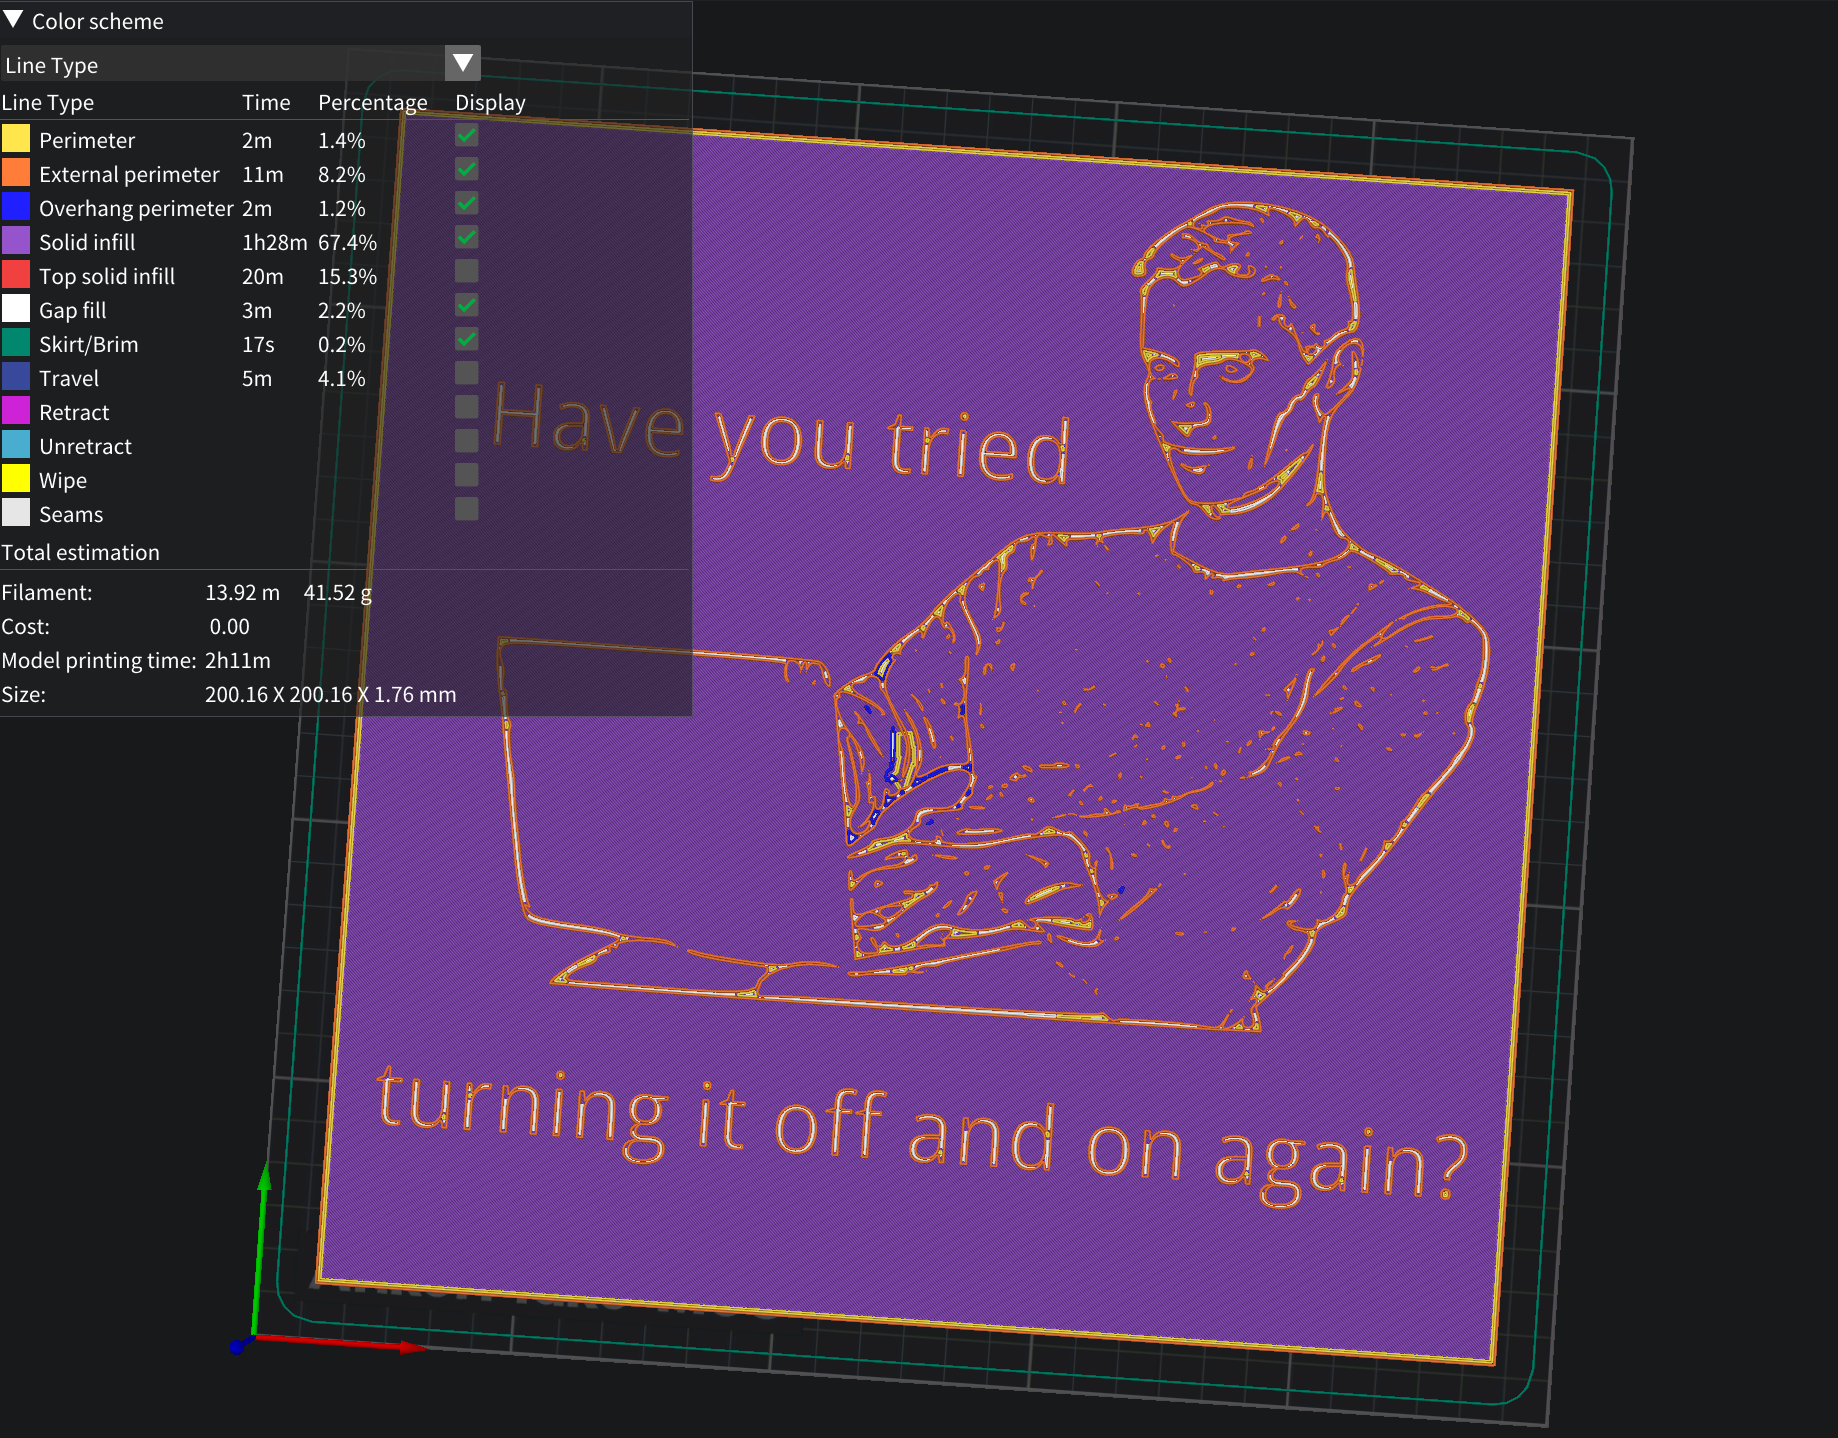Image resolution: width=1838 pixels, height=1438 pixels.
Task: Toggle Solid infill display checkbox
Action: [466, 237]
